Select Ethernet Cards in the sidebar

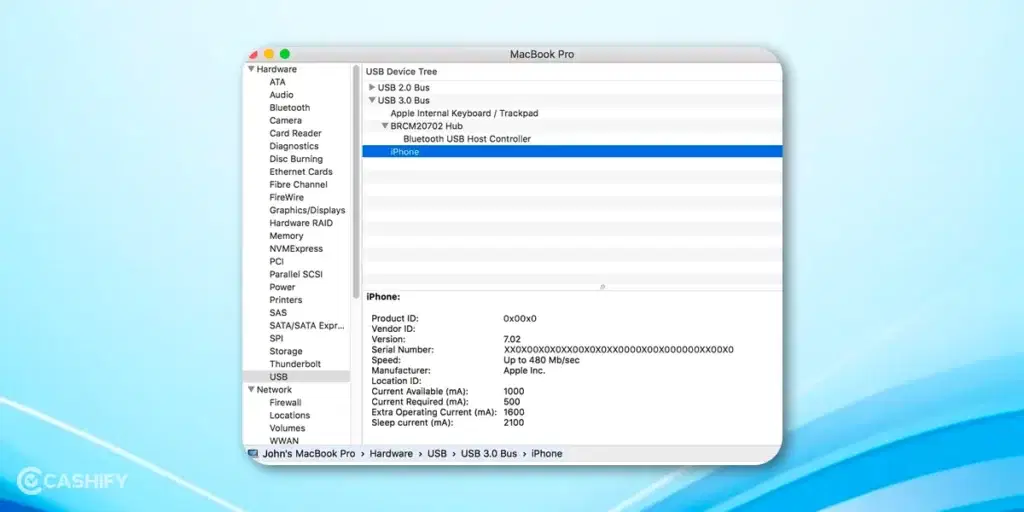pyautogui.click(x=301, y=172)
